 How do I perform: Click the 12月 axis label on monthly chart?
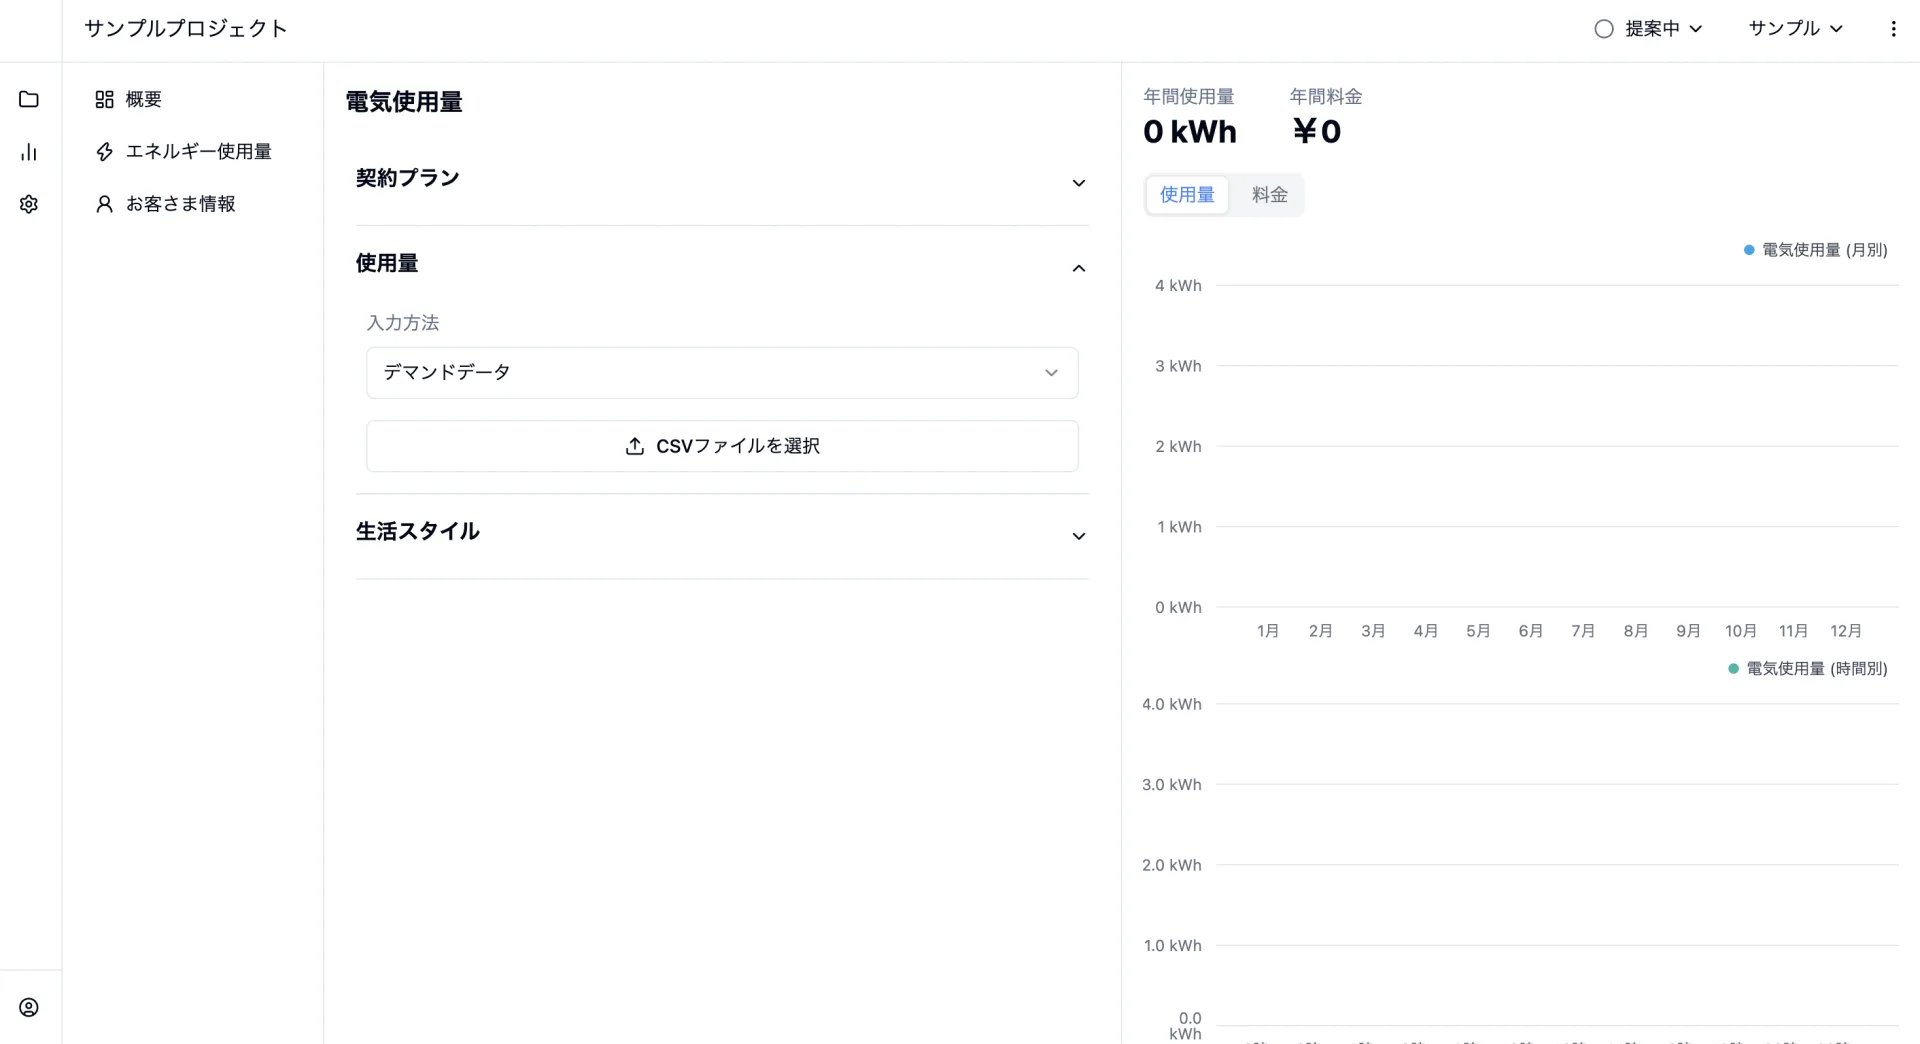[x=1845, y=631]
